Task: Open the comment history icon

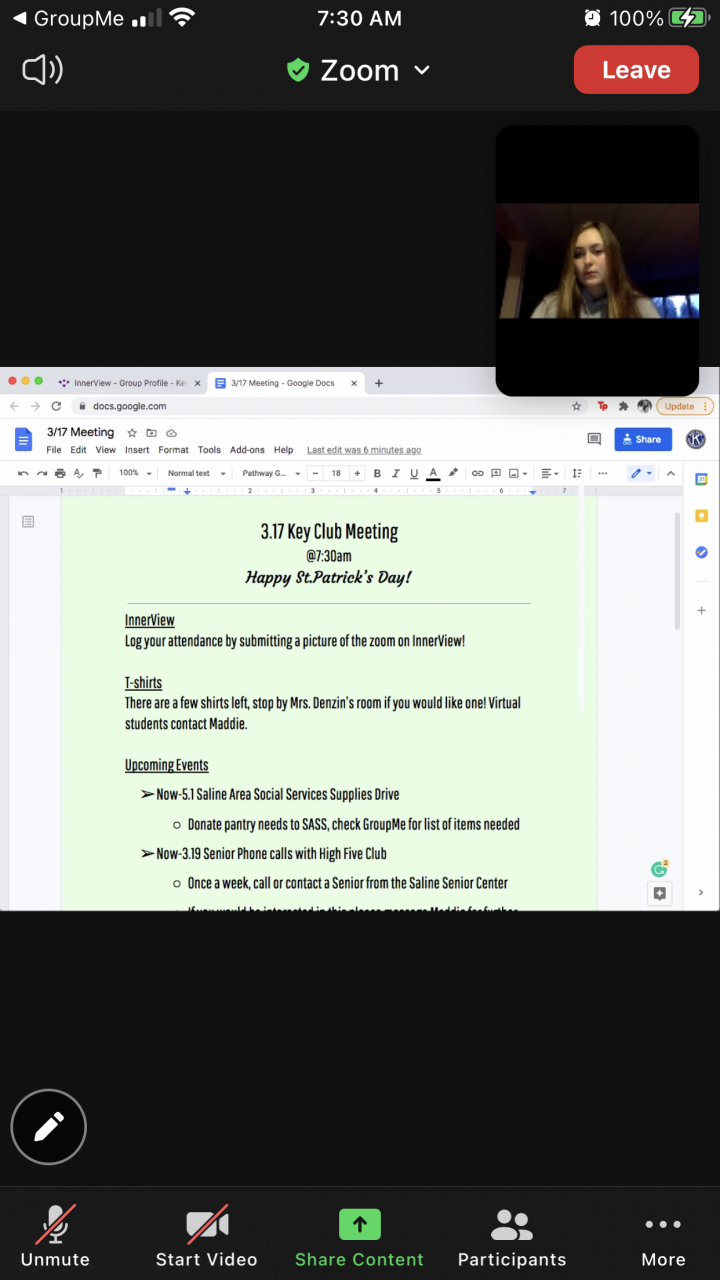Action: [x=594, y=439]
